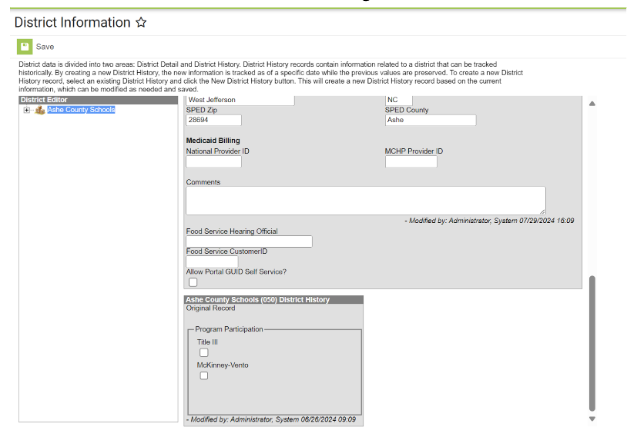This screenshot has height=436, width=629.
Task: Click the MCHP Provider ID field
Action: pos(411,161)
